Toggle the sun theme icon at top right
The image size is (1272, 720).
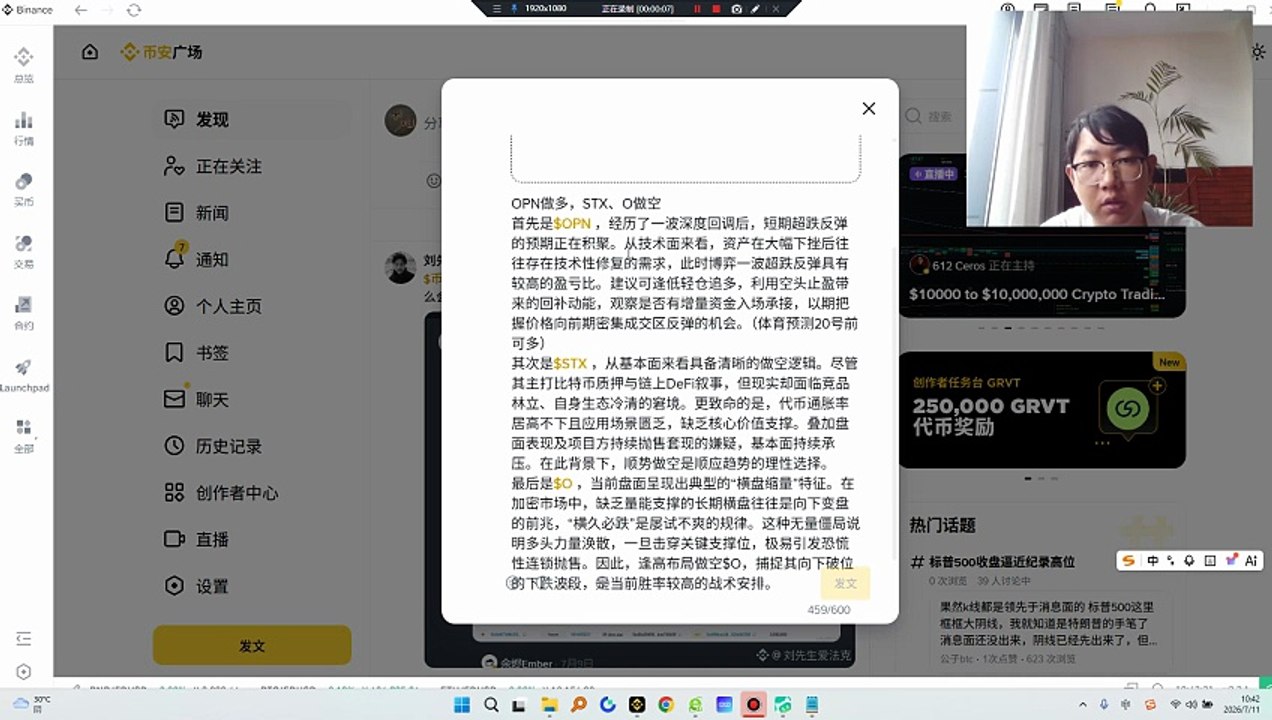(x=1258, y=52)
